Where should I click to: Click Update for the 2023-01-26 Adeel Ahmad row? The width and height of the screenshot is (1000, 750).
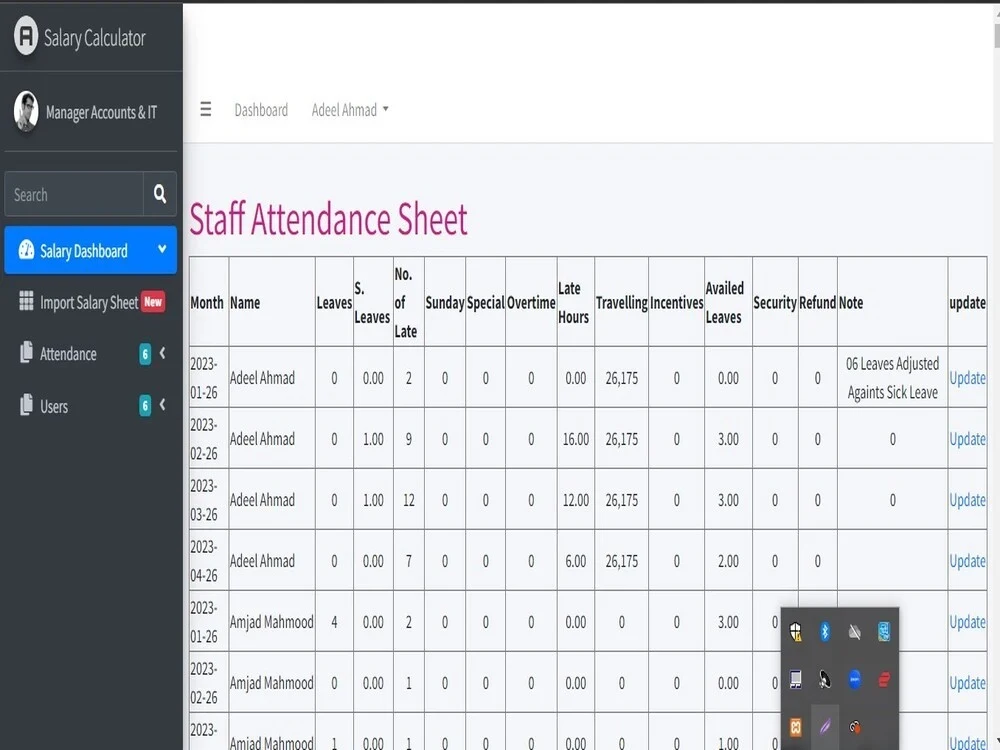coord(967,378)
